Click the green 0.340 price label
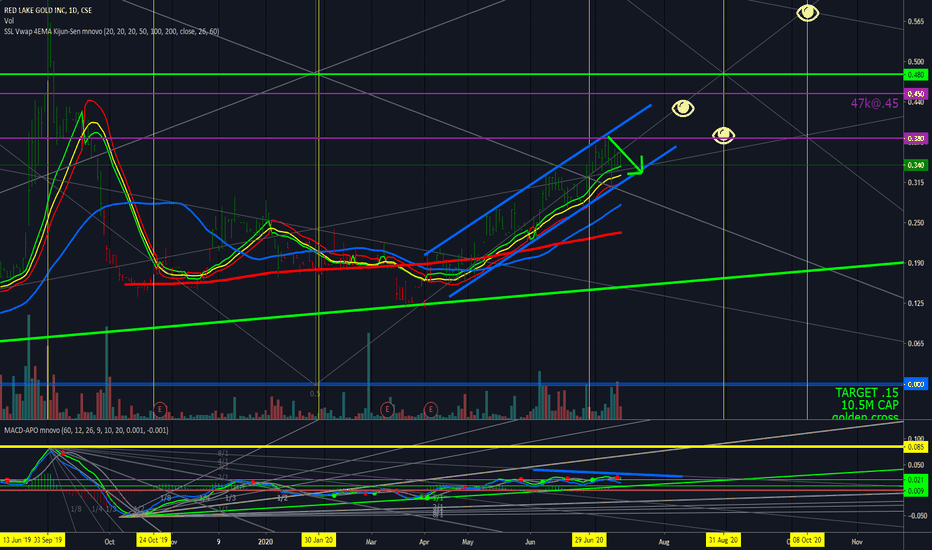 click(915, 165)
